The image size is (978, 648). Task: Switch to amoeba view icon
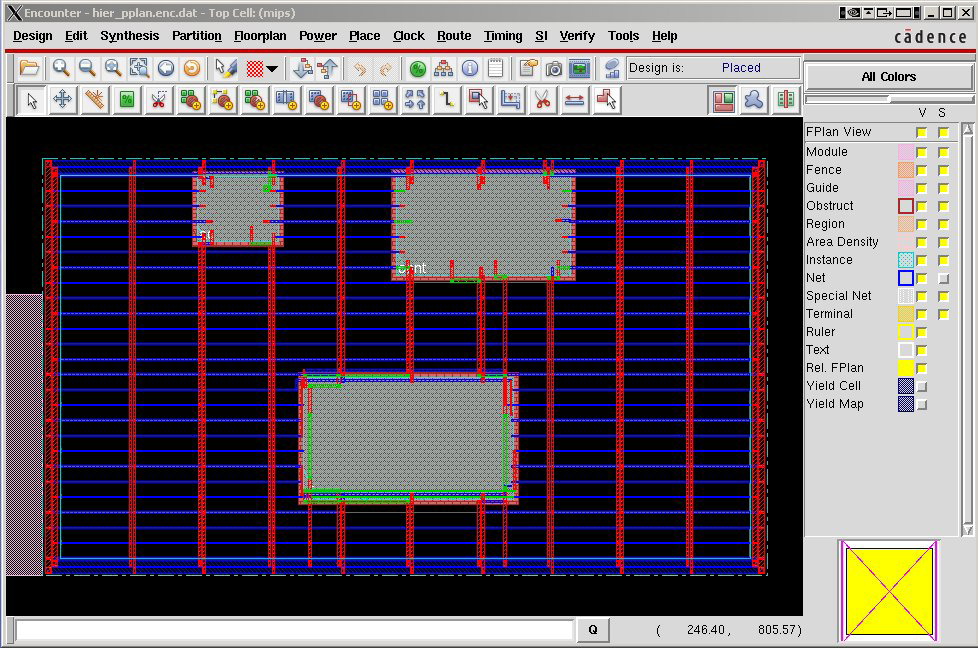[x=754, y=100]
